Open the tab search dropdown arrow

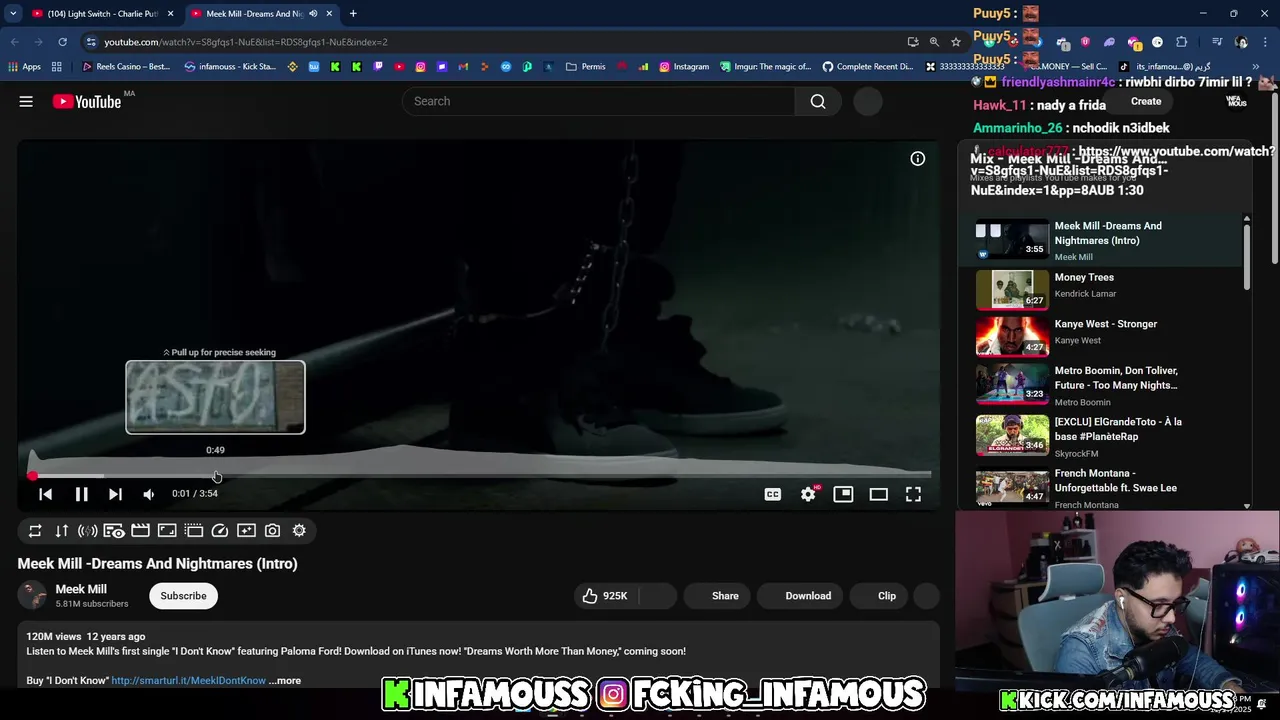point(13,14)
